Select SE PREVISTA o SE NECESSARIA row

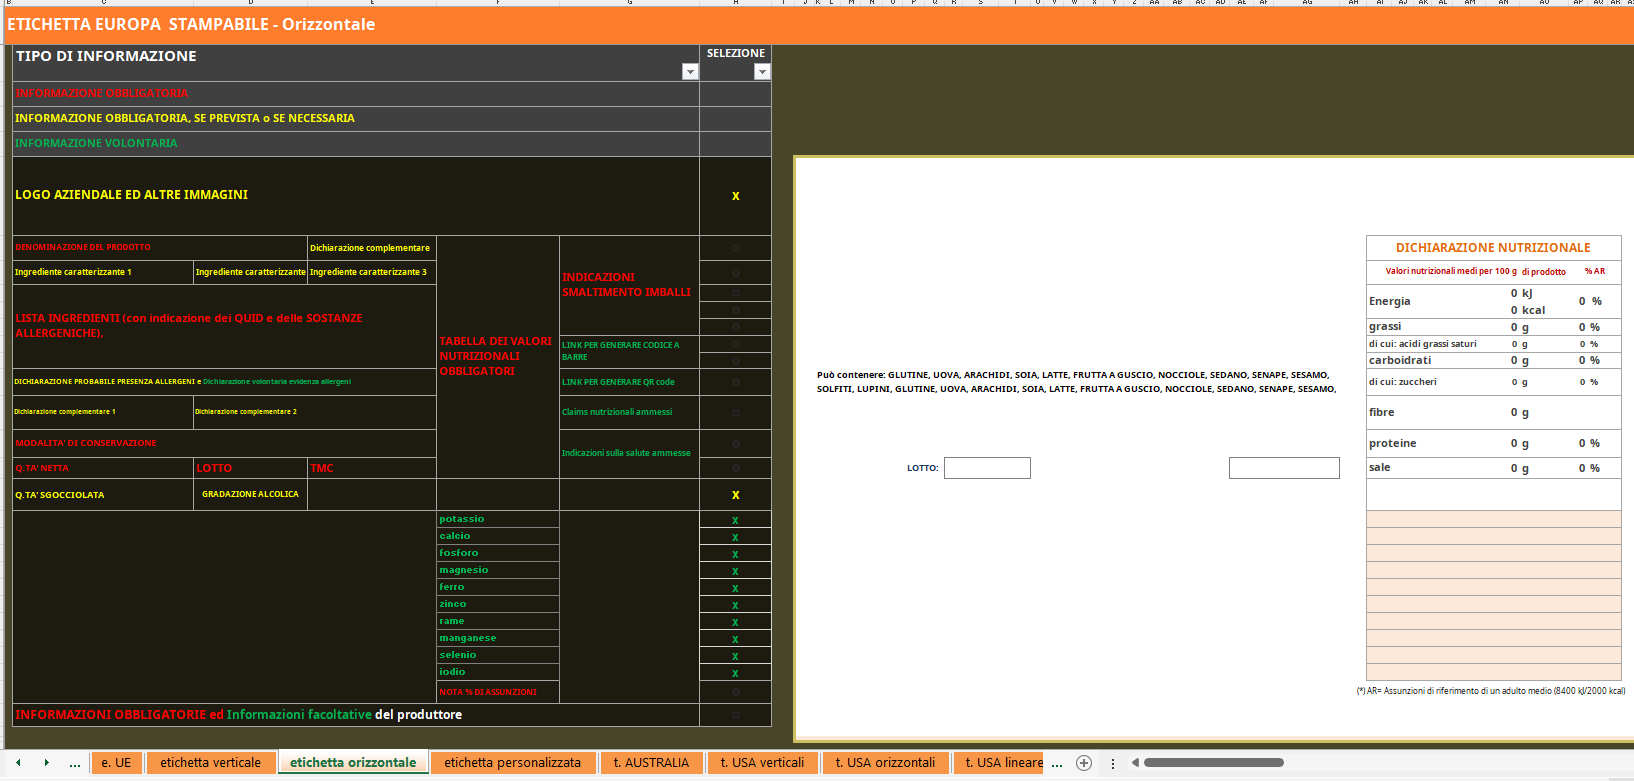click(x=356, y=119)
